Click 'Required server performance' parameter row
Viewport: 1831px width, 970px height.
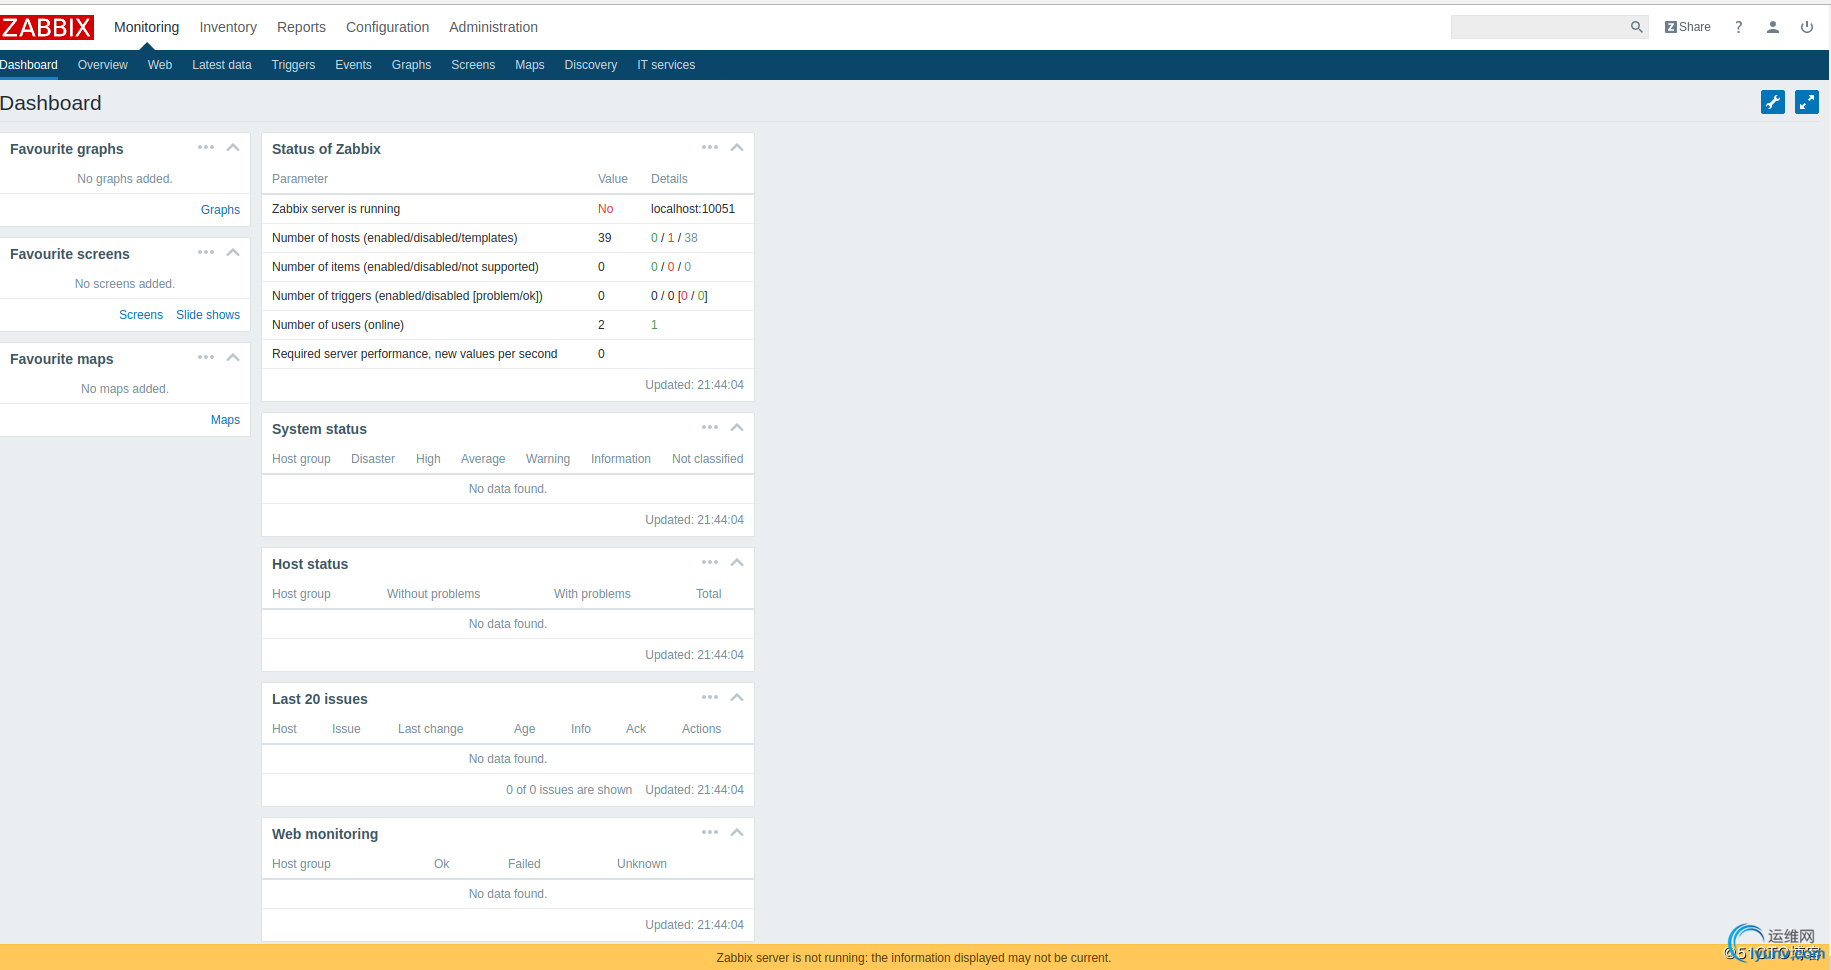(x=508, y=354)
